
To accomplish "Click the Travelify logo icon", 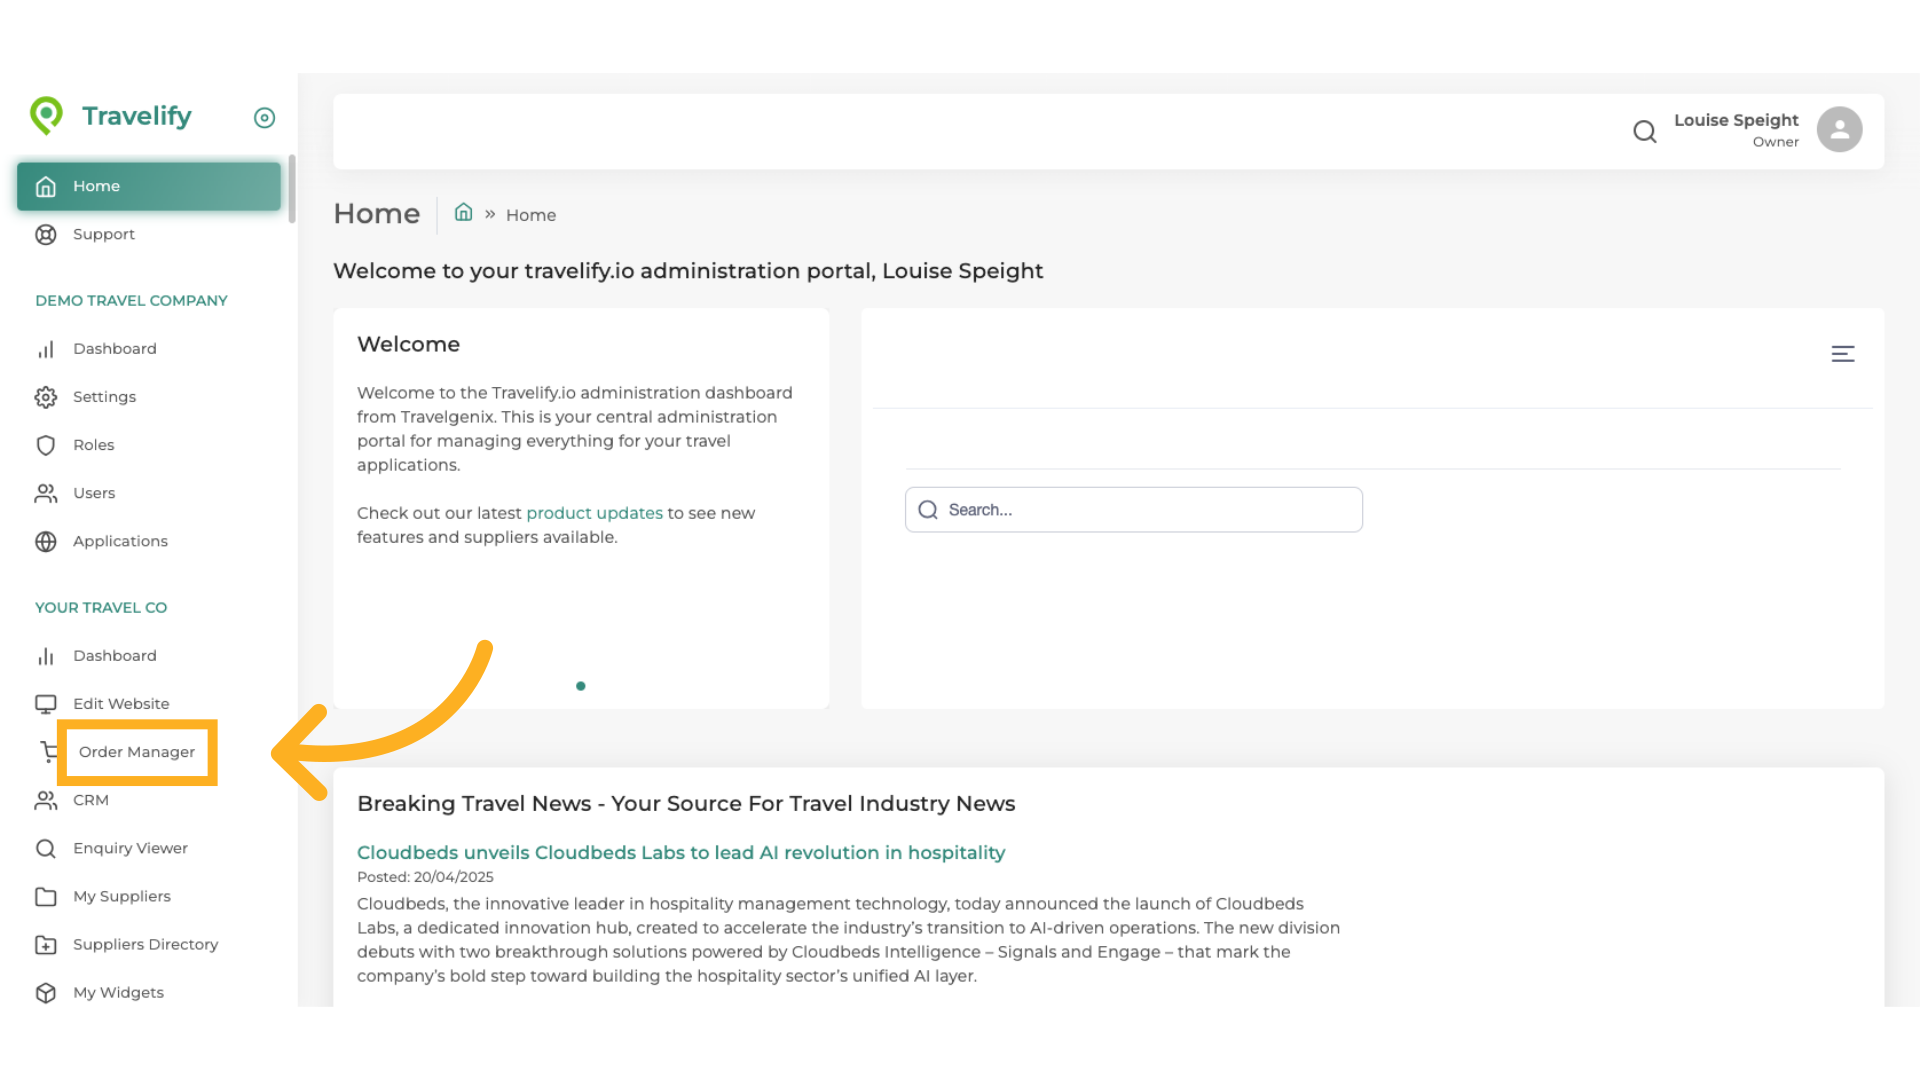I will pos(46,116).
